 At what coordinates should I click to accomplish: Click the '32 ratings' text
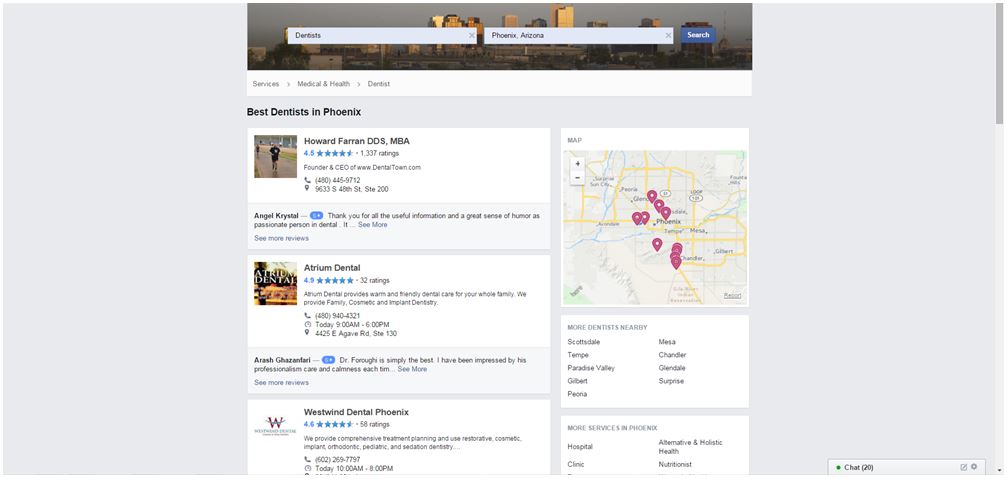(374, 281)
